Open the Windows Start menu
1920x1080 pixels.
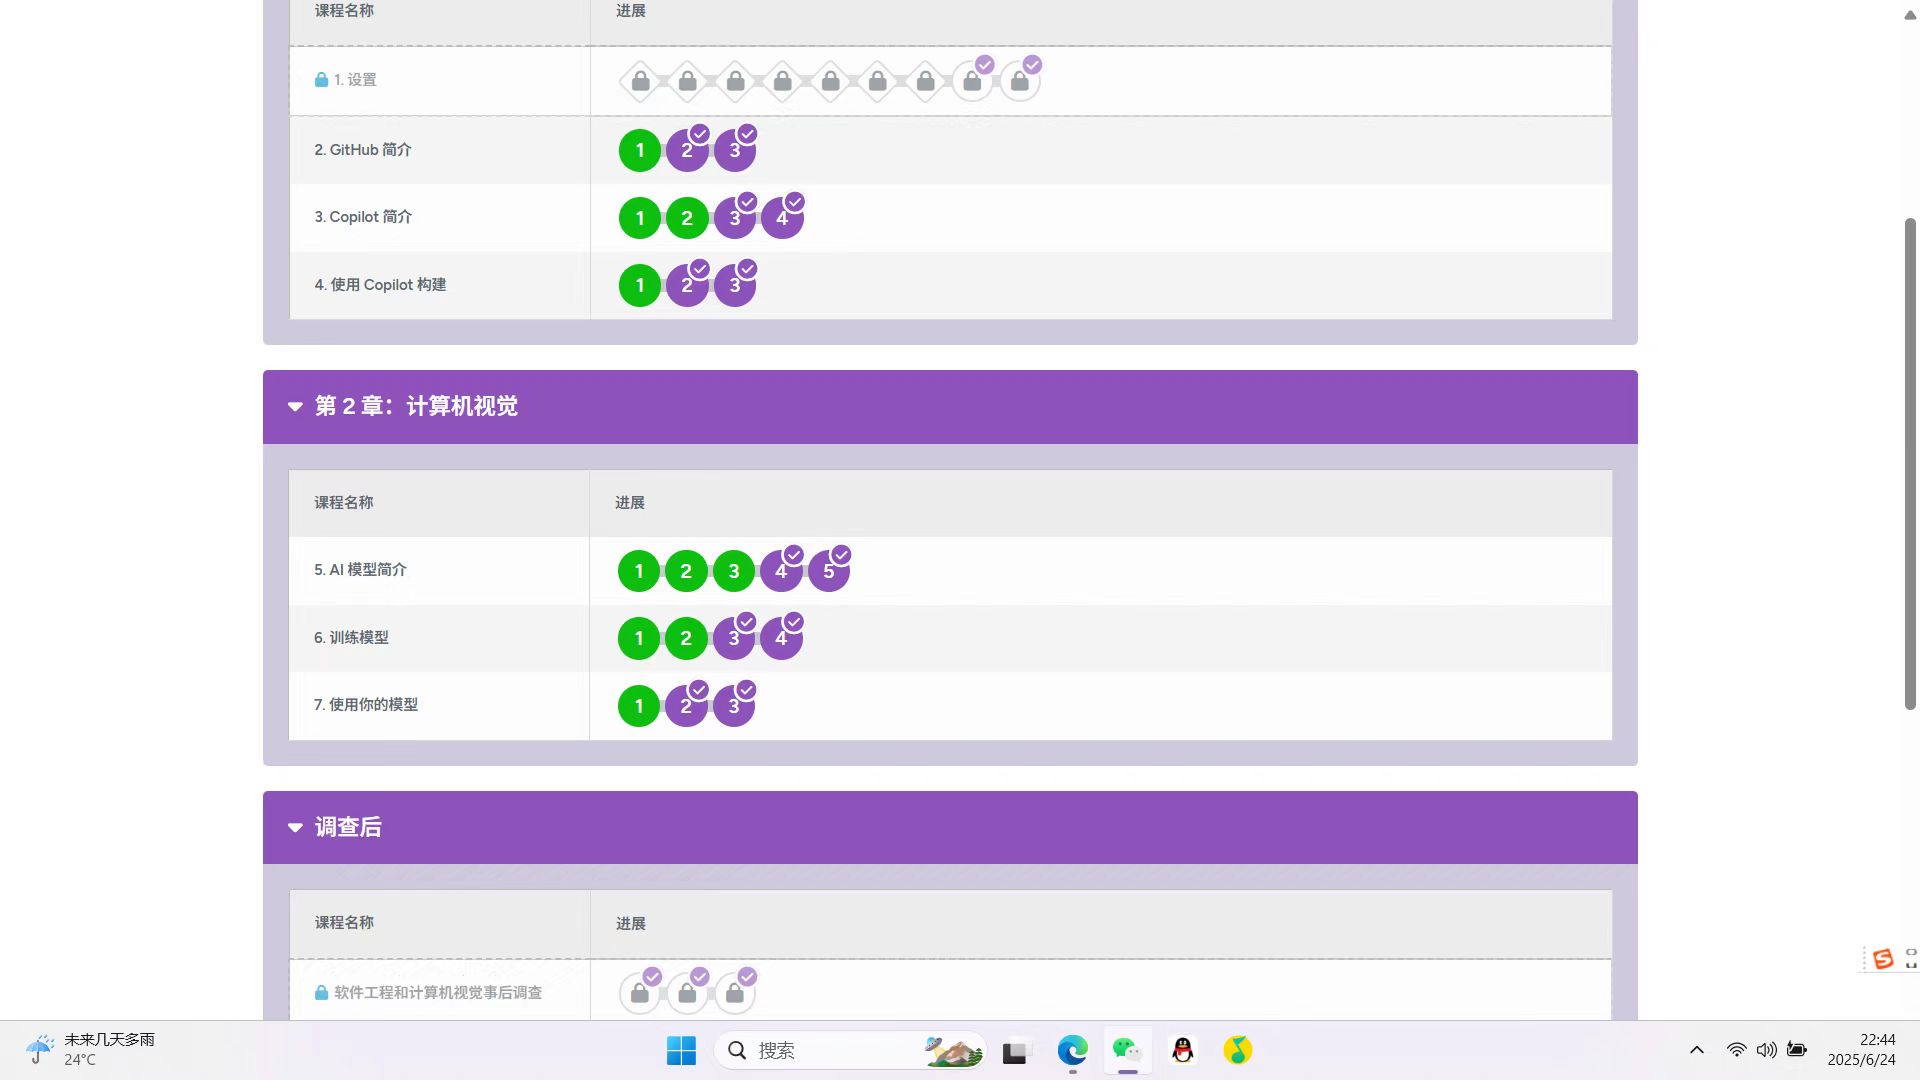tap(681, 1051)
